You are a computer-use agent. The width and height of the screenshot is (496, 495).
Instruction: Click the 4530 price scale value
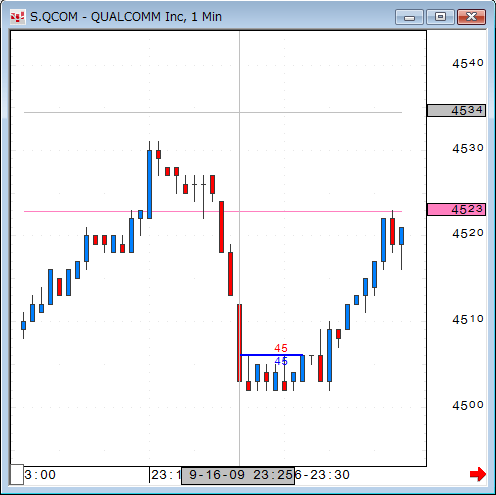pyautogui.click(x=468, y=148)
